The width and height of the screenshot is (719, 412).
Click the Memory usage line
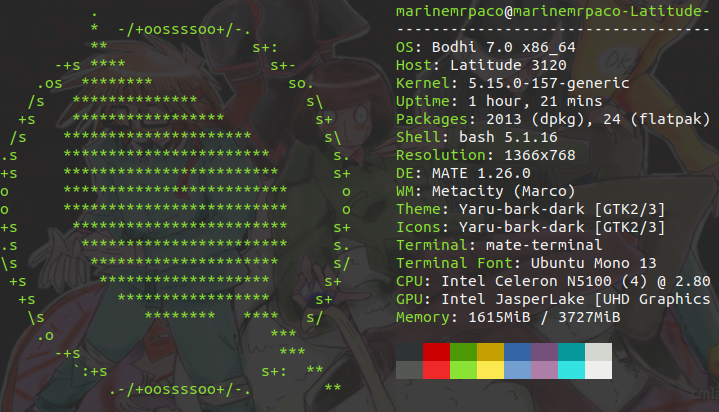pyautogui.click(x=508, y=317)
